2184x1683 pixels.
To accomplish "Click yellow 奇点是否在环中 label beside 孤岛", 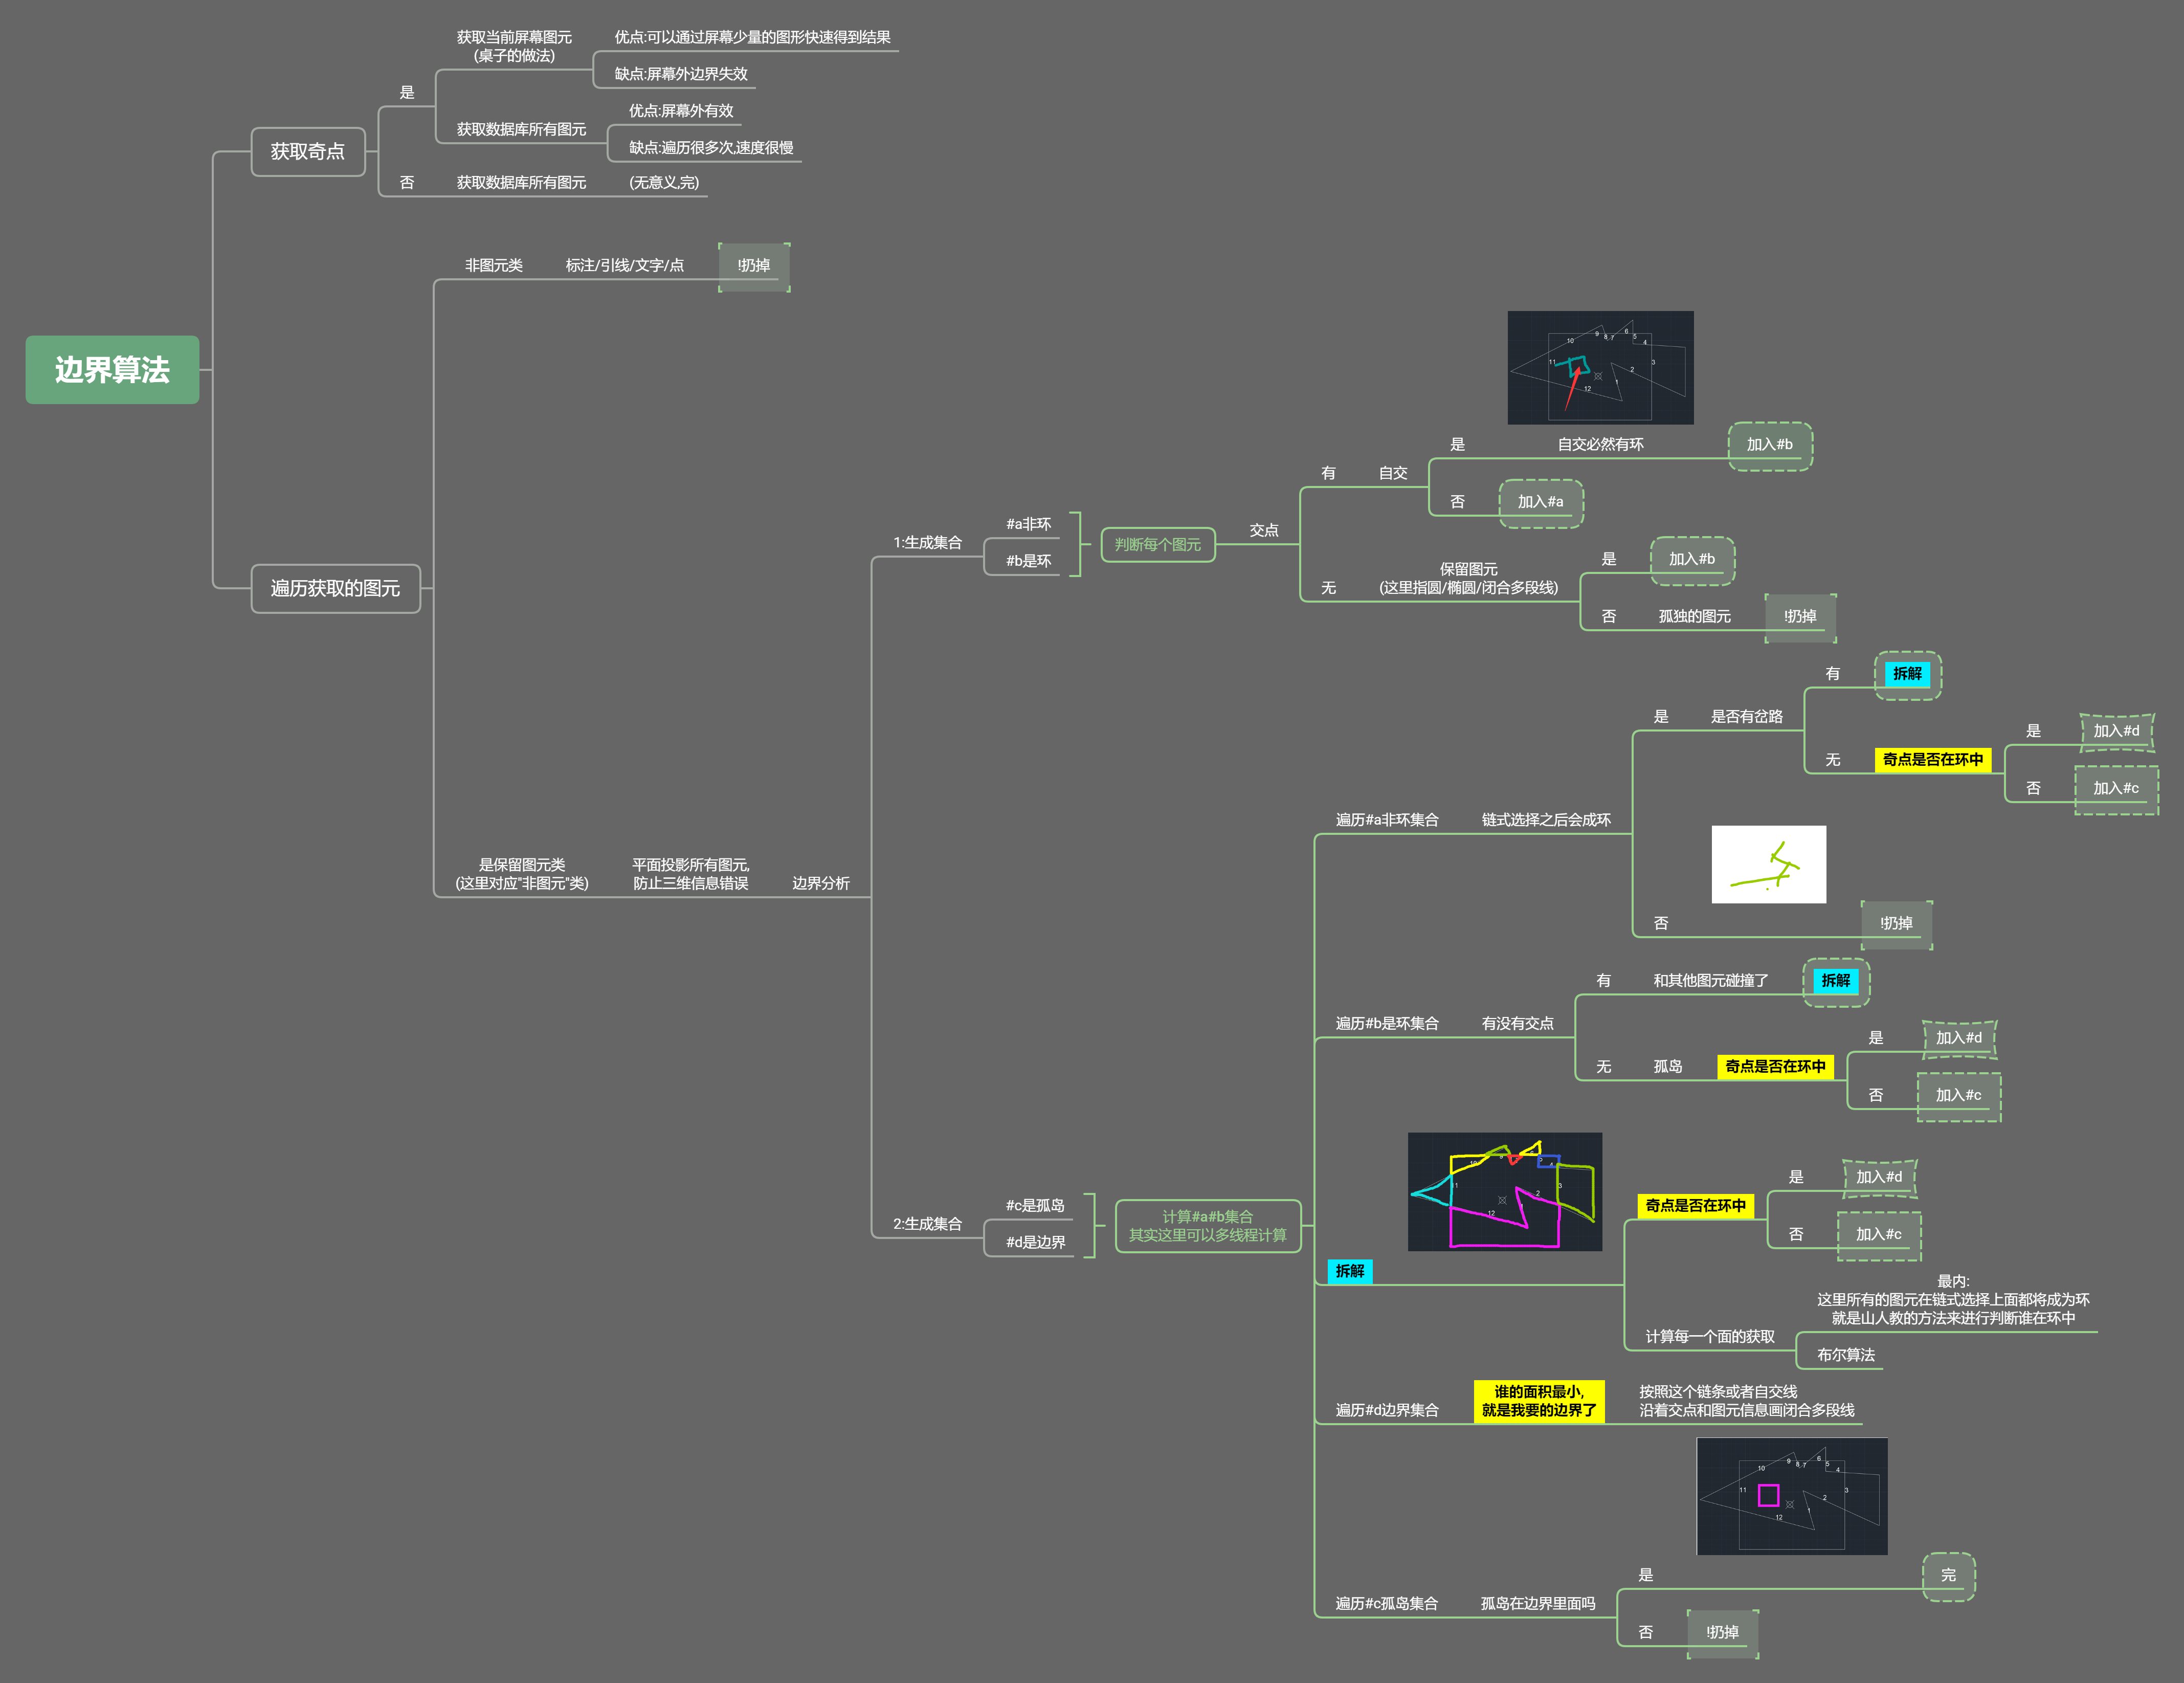I will click(x=1774, y=1067).
